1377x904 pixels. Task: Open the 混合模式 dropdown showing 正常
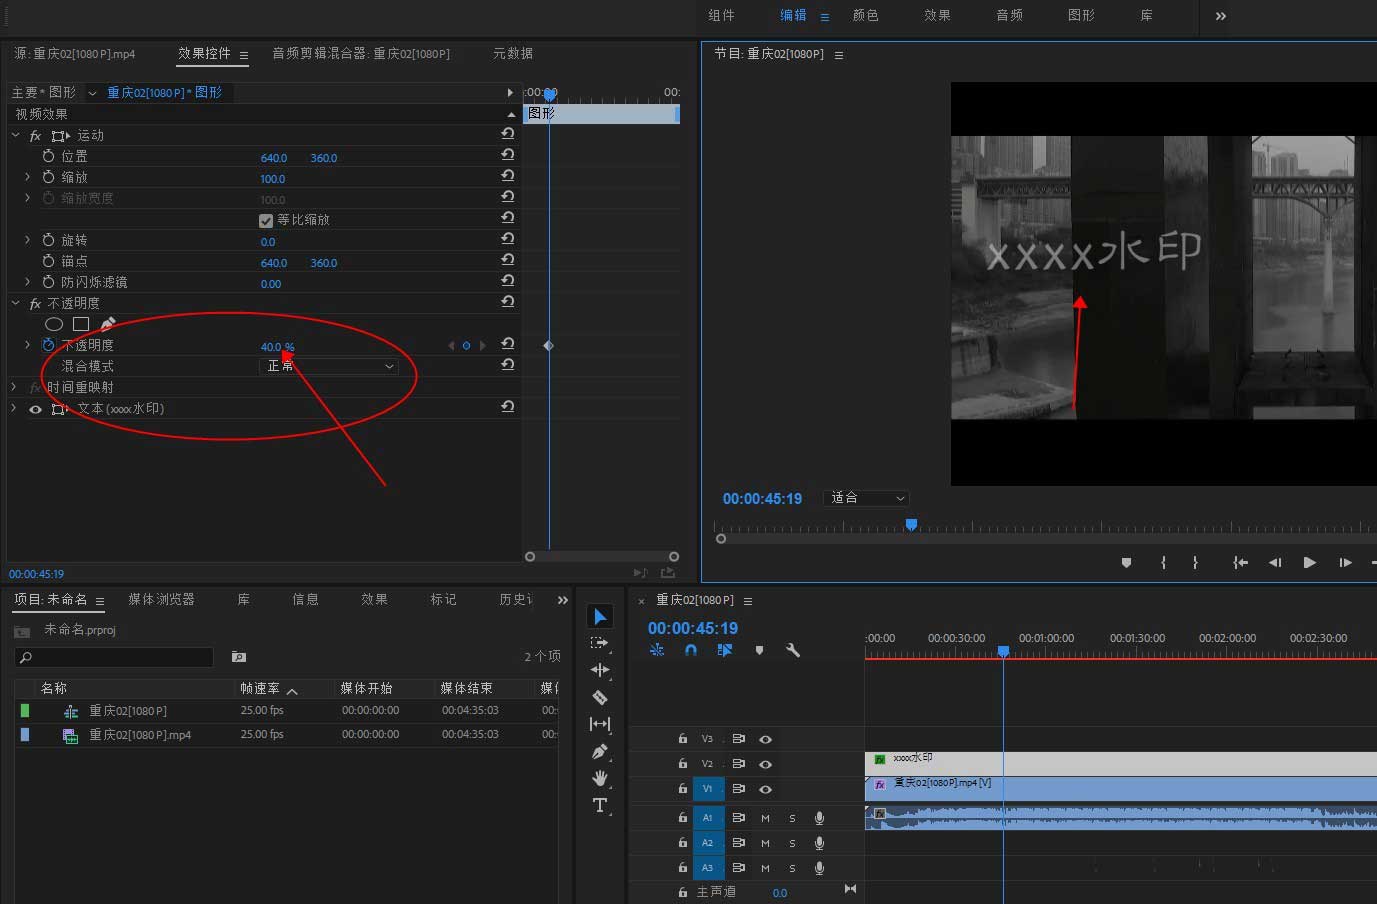[328, 366]
